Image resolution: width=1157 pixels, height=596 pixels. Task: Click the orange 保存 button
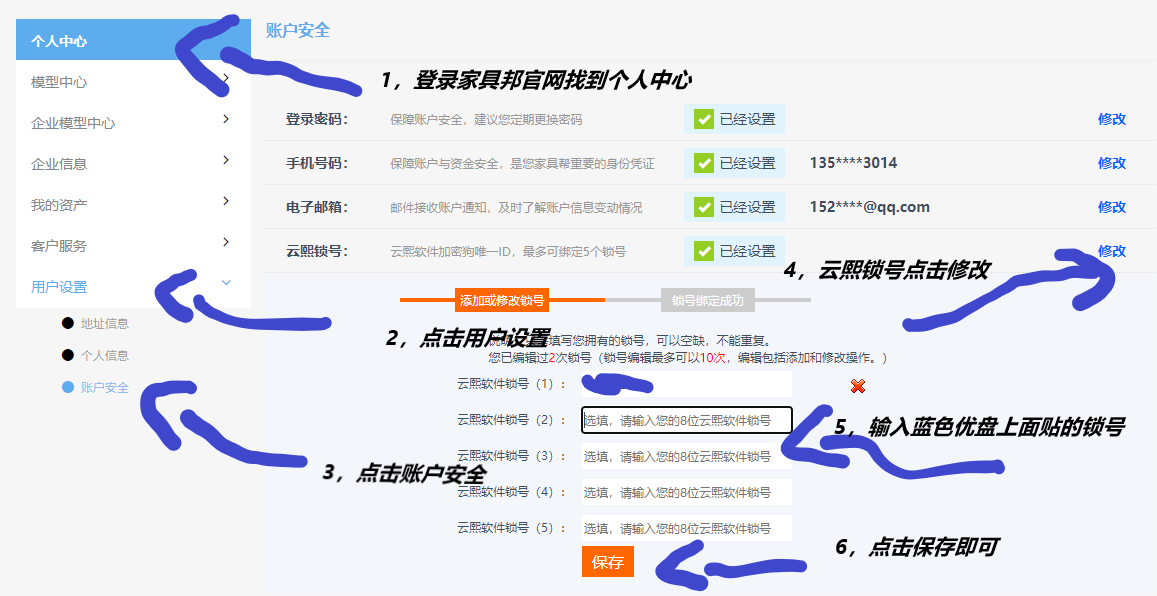point(607,561)
